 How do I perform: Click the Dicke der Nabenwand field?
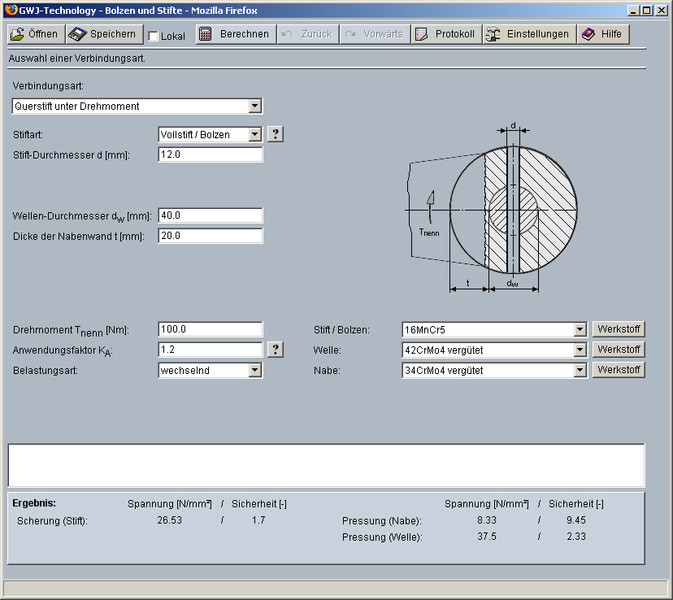(210, 236)
